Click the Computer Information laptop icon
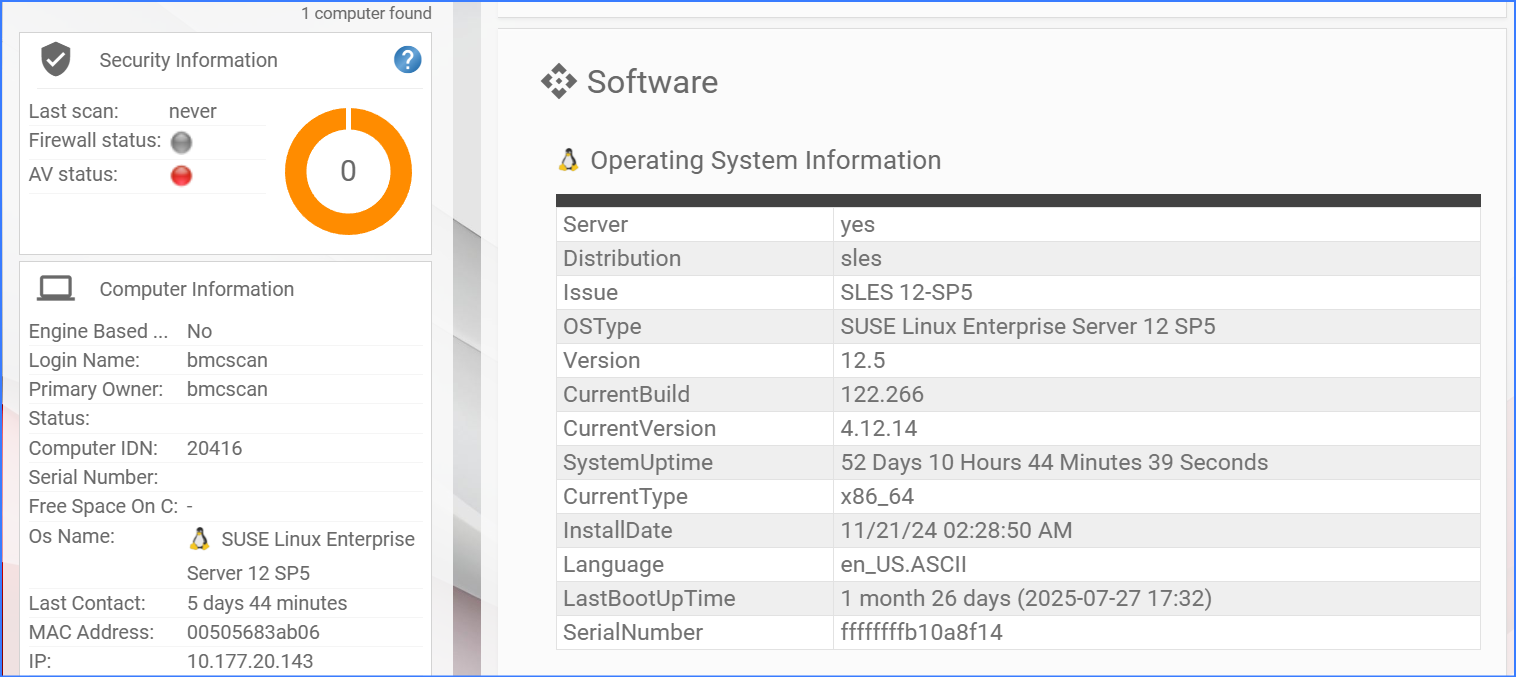1516x677 pixels. tap(56, 289)
